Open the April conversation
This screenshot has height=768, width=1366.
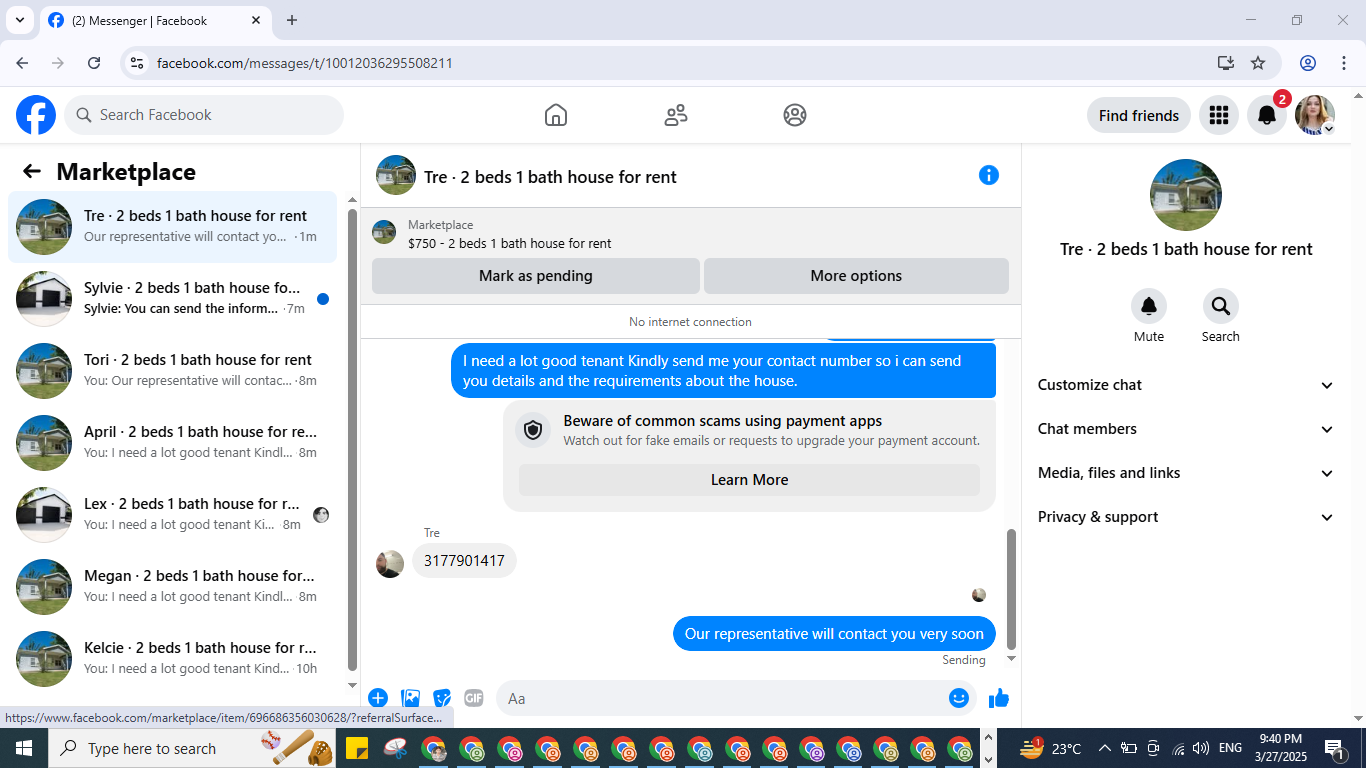[173, 443]
